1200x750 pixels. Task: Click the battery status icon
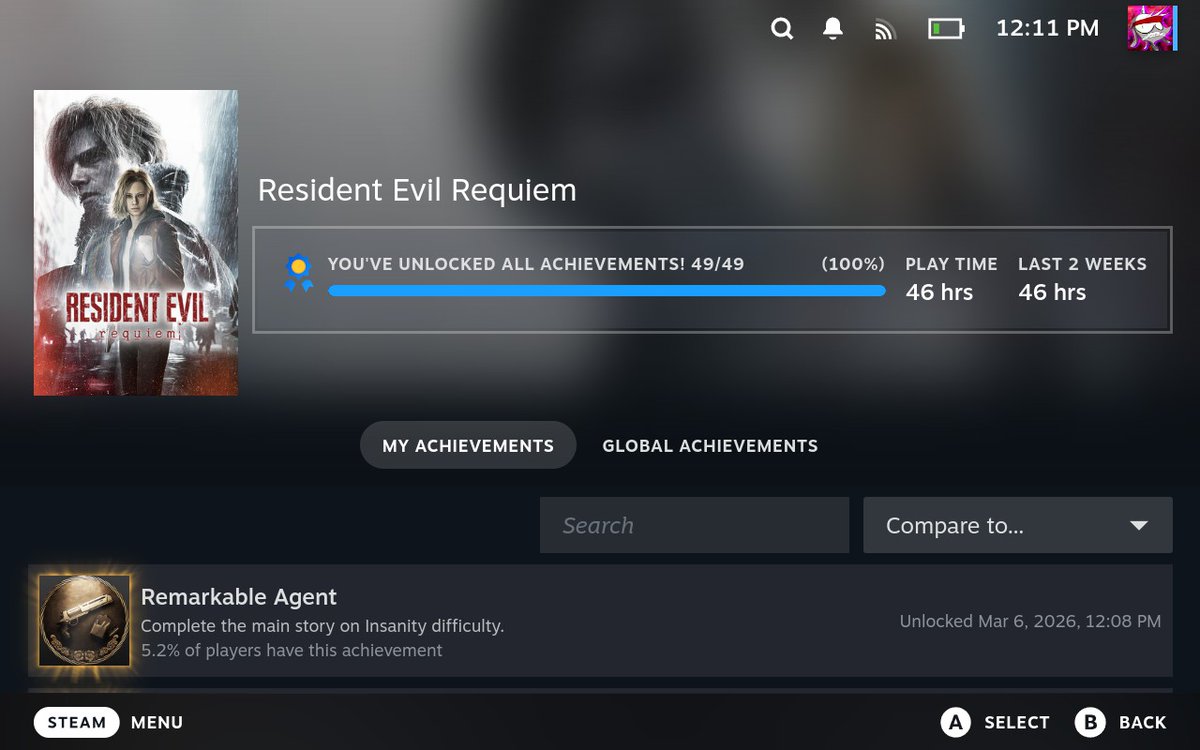[x=946, y=29]
